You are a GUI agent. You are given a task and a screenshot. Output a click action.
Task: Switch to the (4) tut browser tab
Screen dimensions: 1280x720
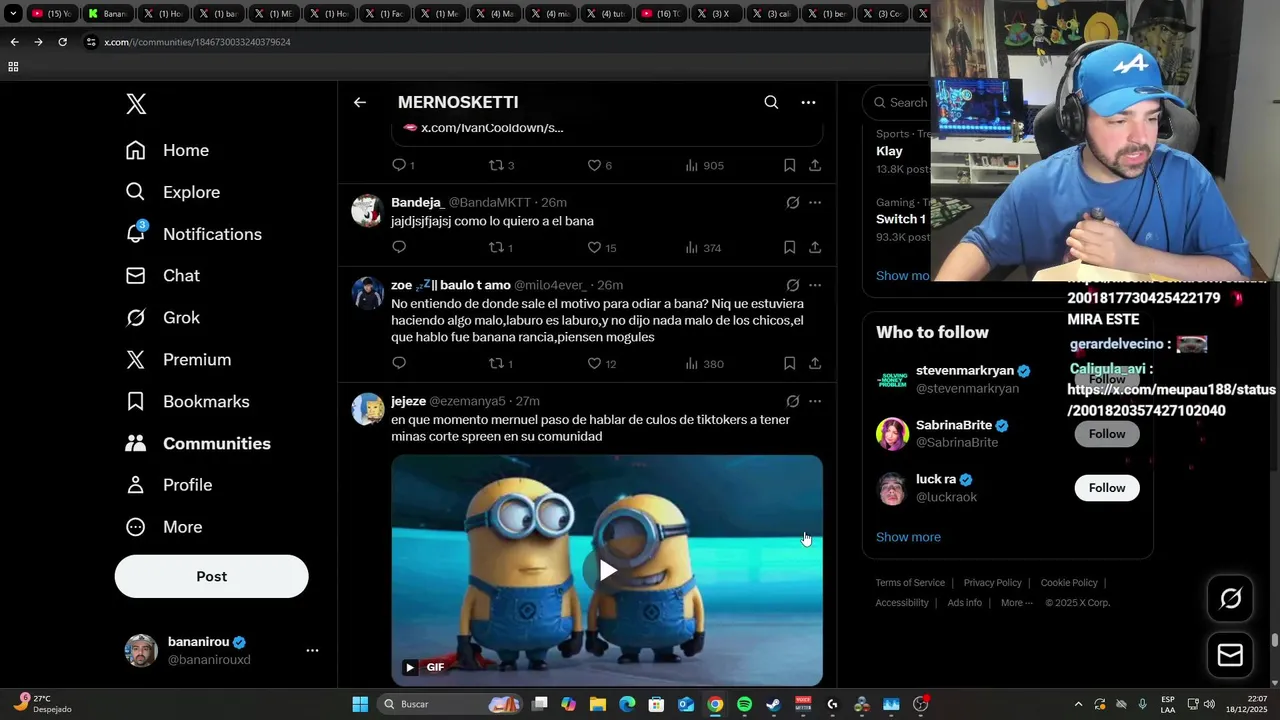click(x=606, y=13)
